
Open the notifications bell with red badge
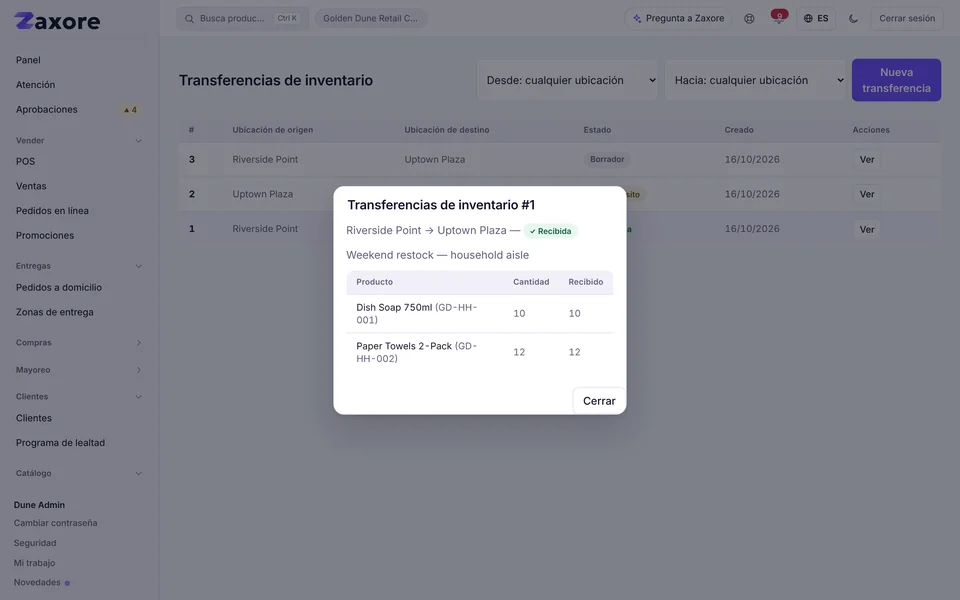[778, 18]
